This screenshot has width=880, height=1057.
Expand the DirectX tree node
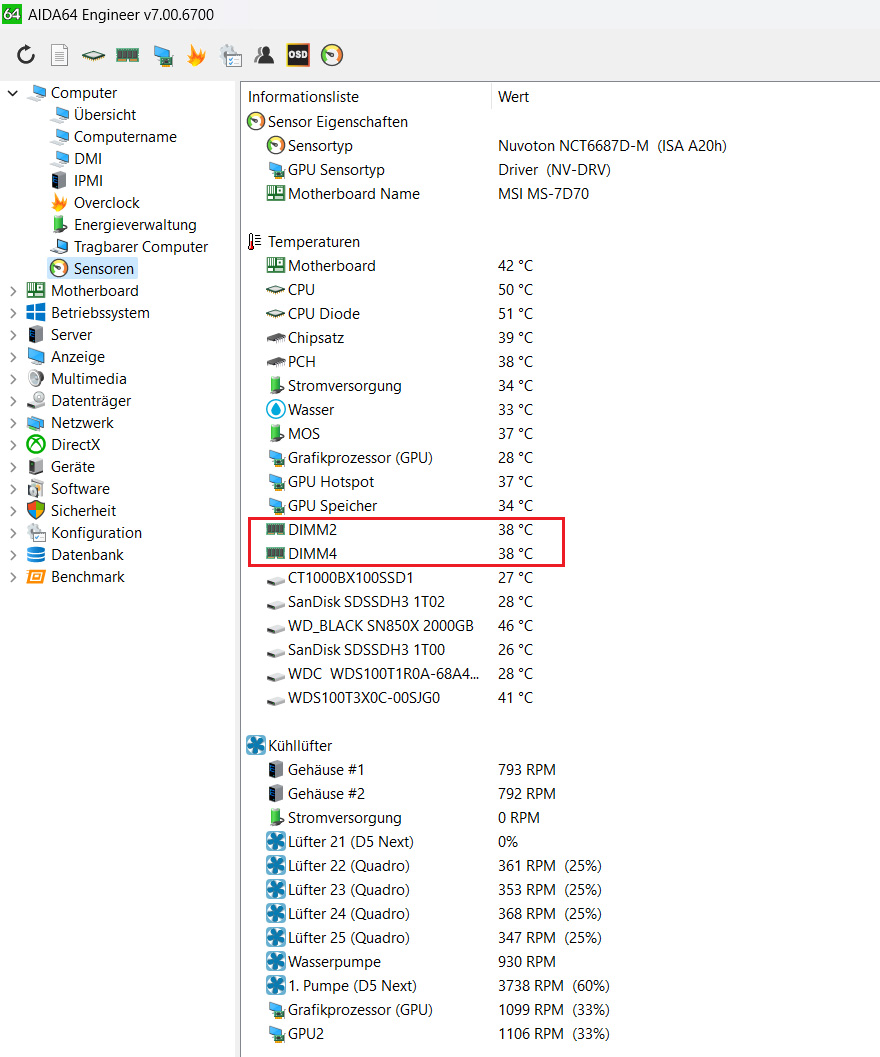[x=13, y=445]
